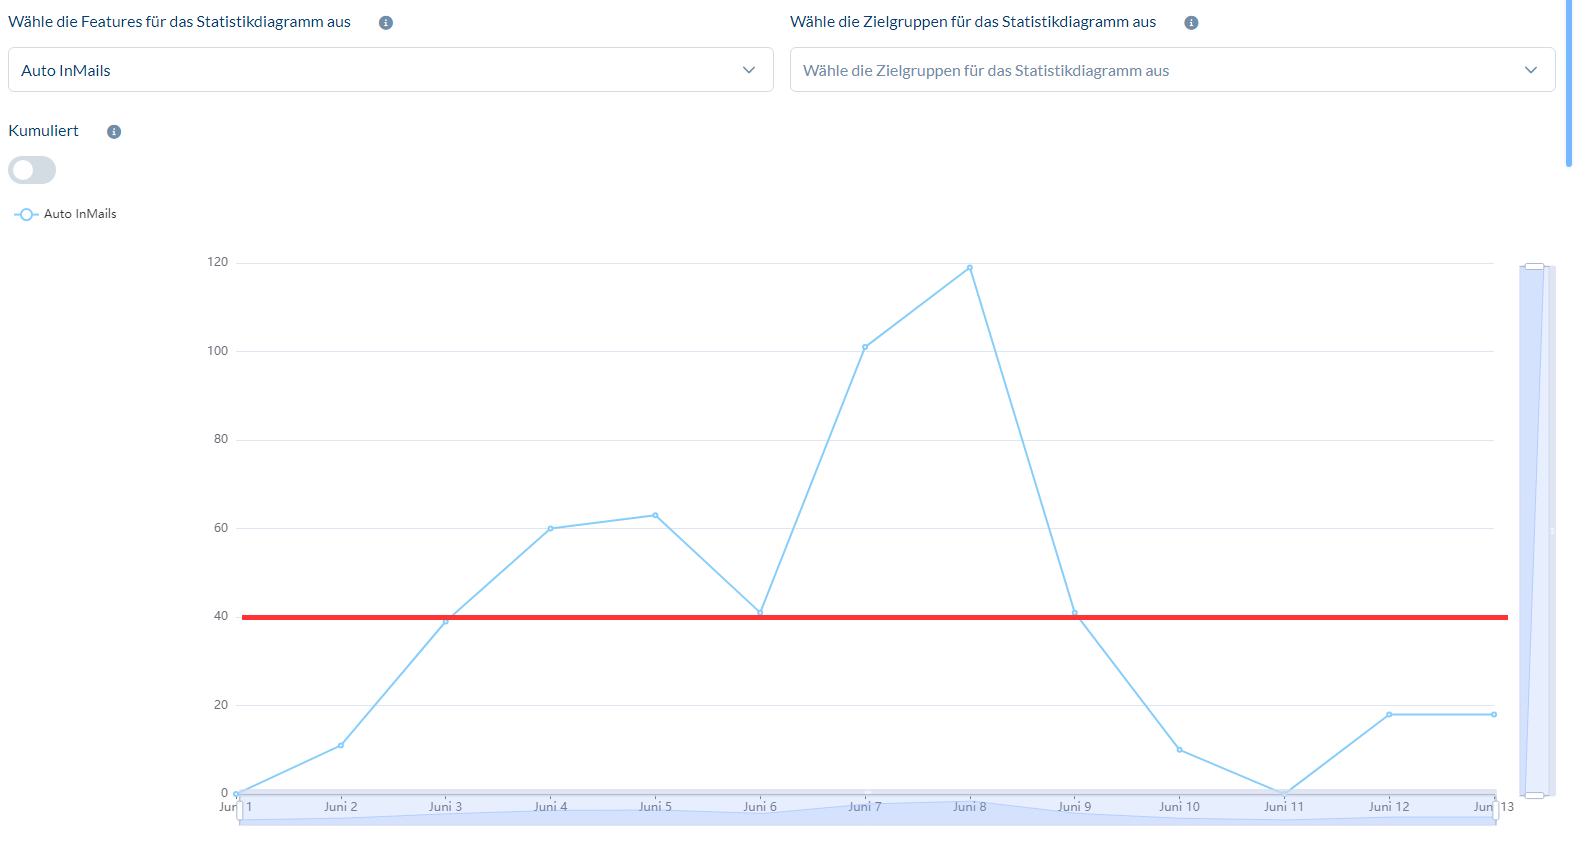Click info icon beside Features selection label
Viewport: 1590px width, 853px height.
pyautogui.click(x=386, y=23)
